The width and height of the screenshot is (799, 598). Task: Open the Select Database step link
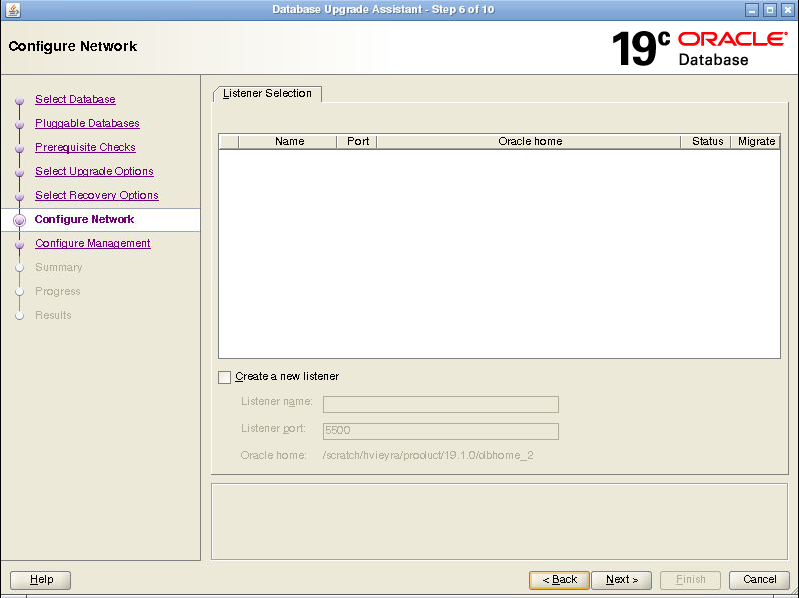tap(75, 100)
